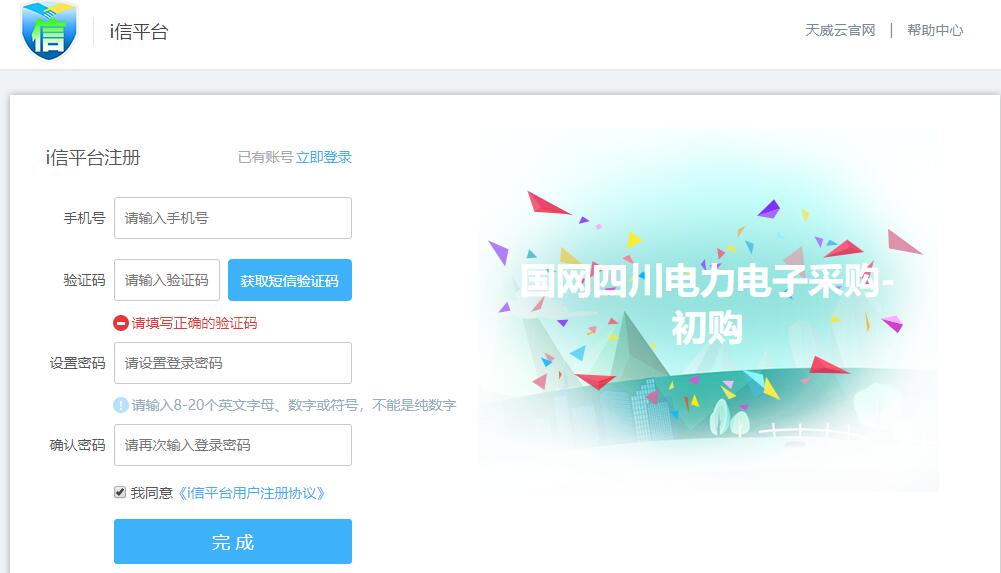The width and height of the screenshot is (1001, 573).
Task: Click the 设置密码 field label
Action: point(77,363)
